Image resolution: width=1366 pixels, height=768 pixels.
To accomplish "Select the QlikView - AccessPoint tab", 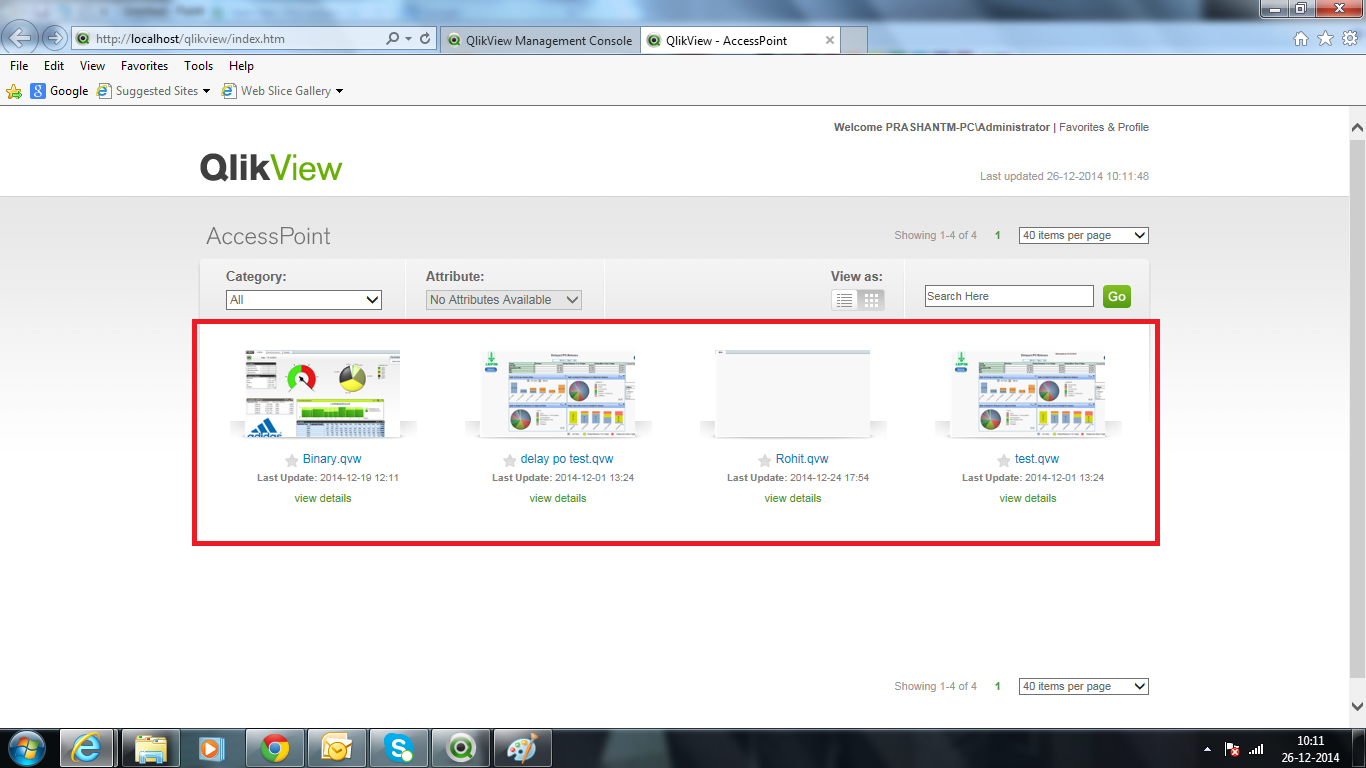I will 740,41.
